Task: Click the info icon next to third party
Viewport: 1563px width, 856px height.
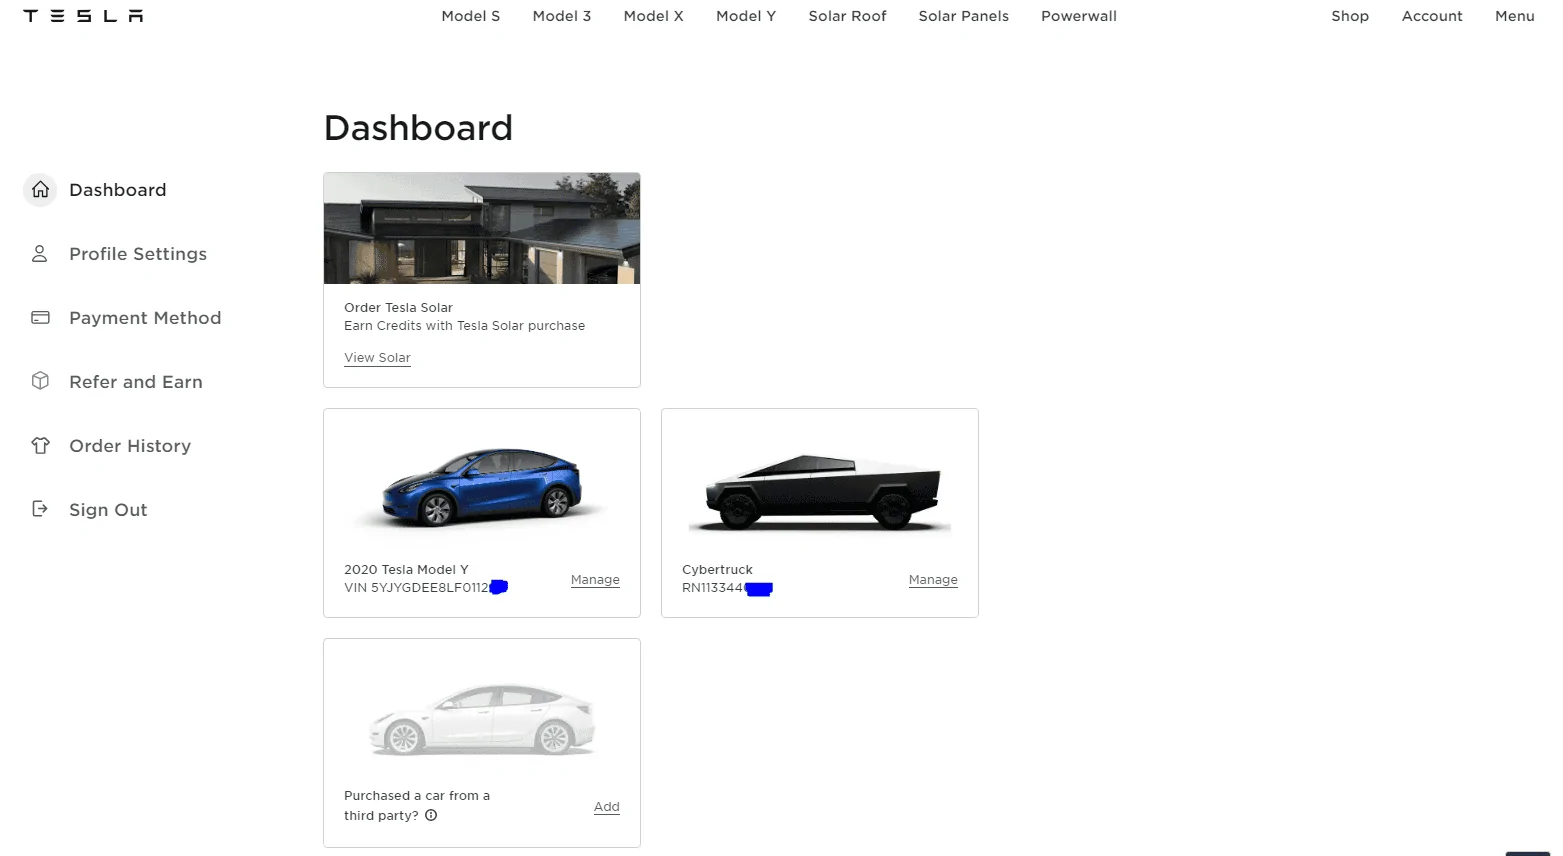Action: pos(431,815)
